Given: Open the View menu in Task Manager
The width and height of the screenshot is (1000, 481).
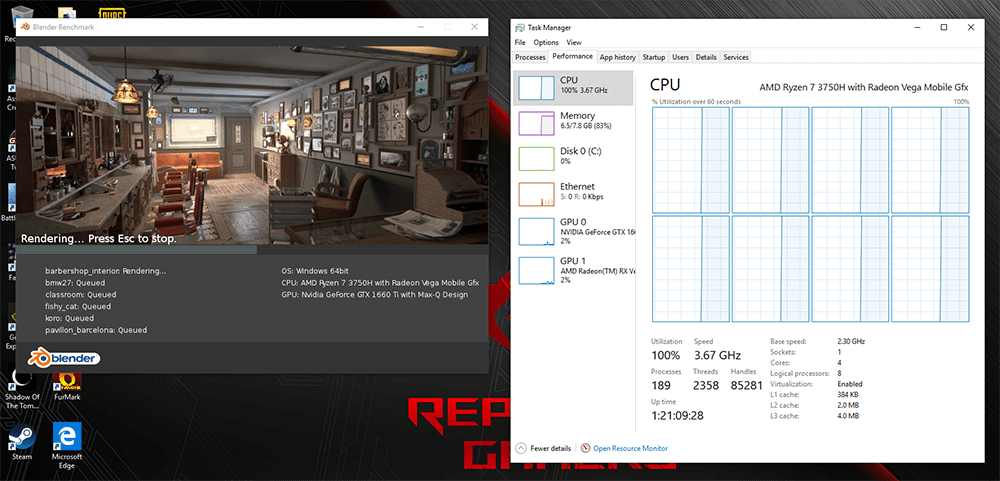Looking at the screenshot, I should pyautogui.click(x=574, y=42).
